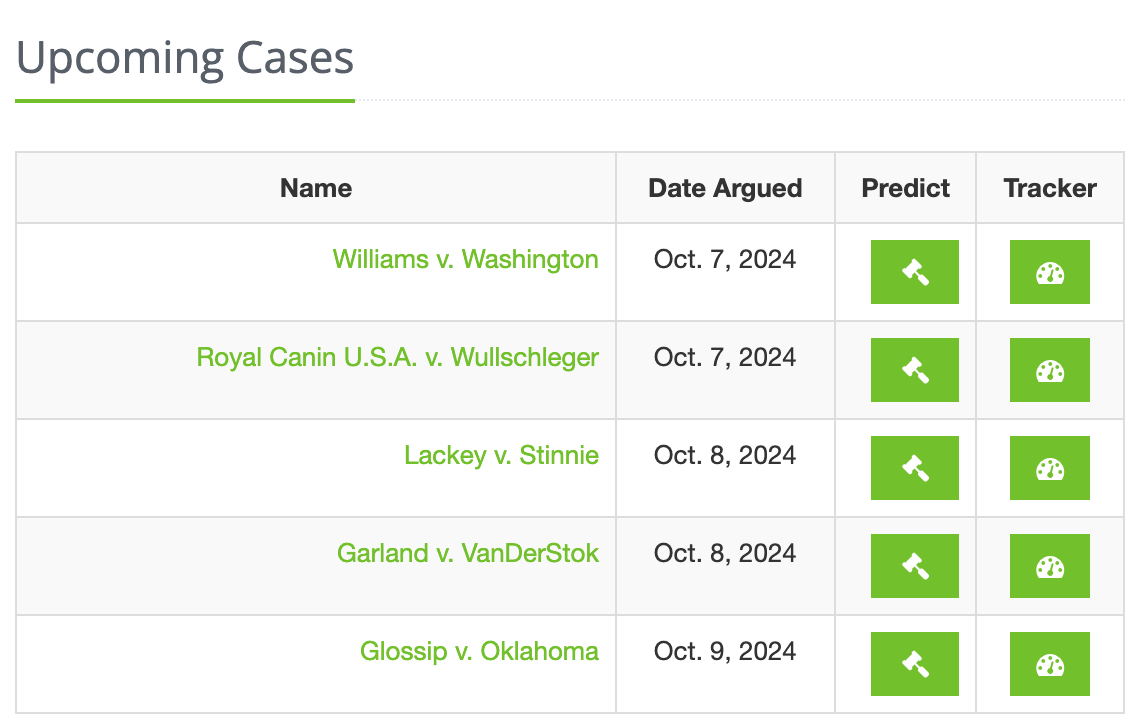
Task: Click the predict gavel for Lackey v. Stinnie
Action: tap(914, 468)
